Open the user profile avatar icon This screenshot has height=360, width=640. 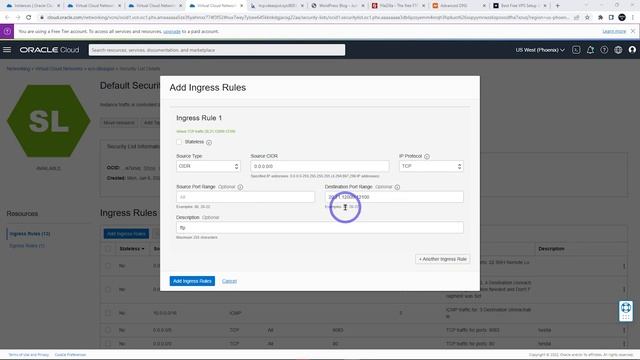(x=632, y=50)
